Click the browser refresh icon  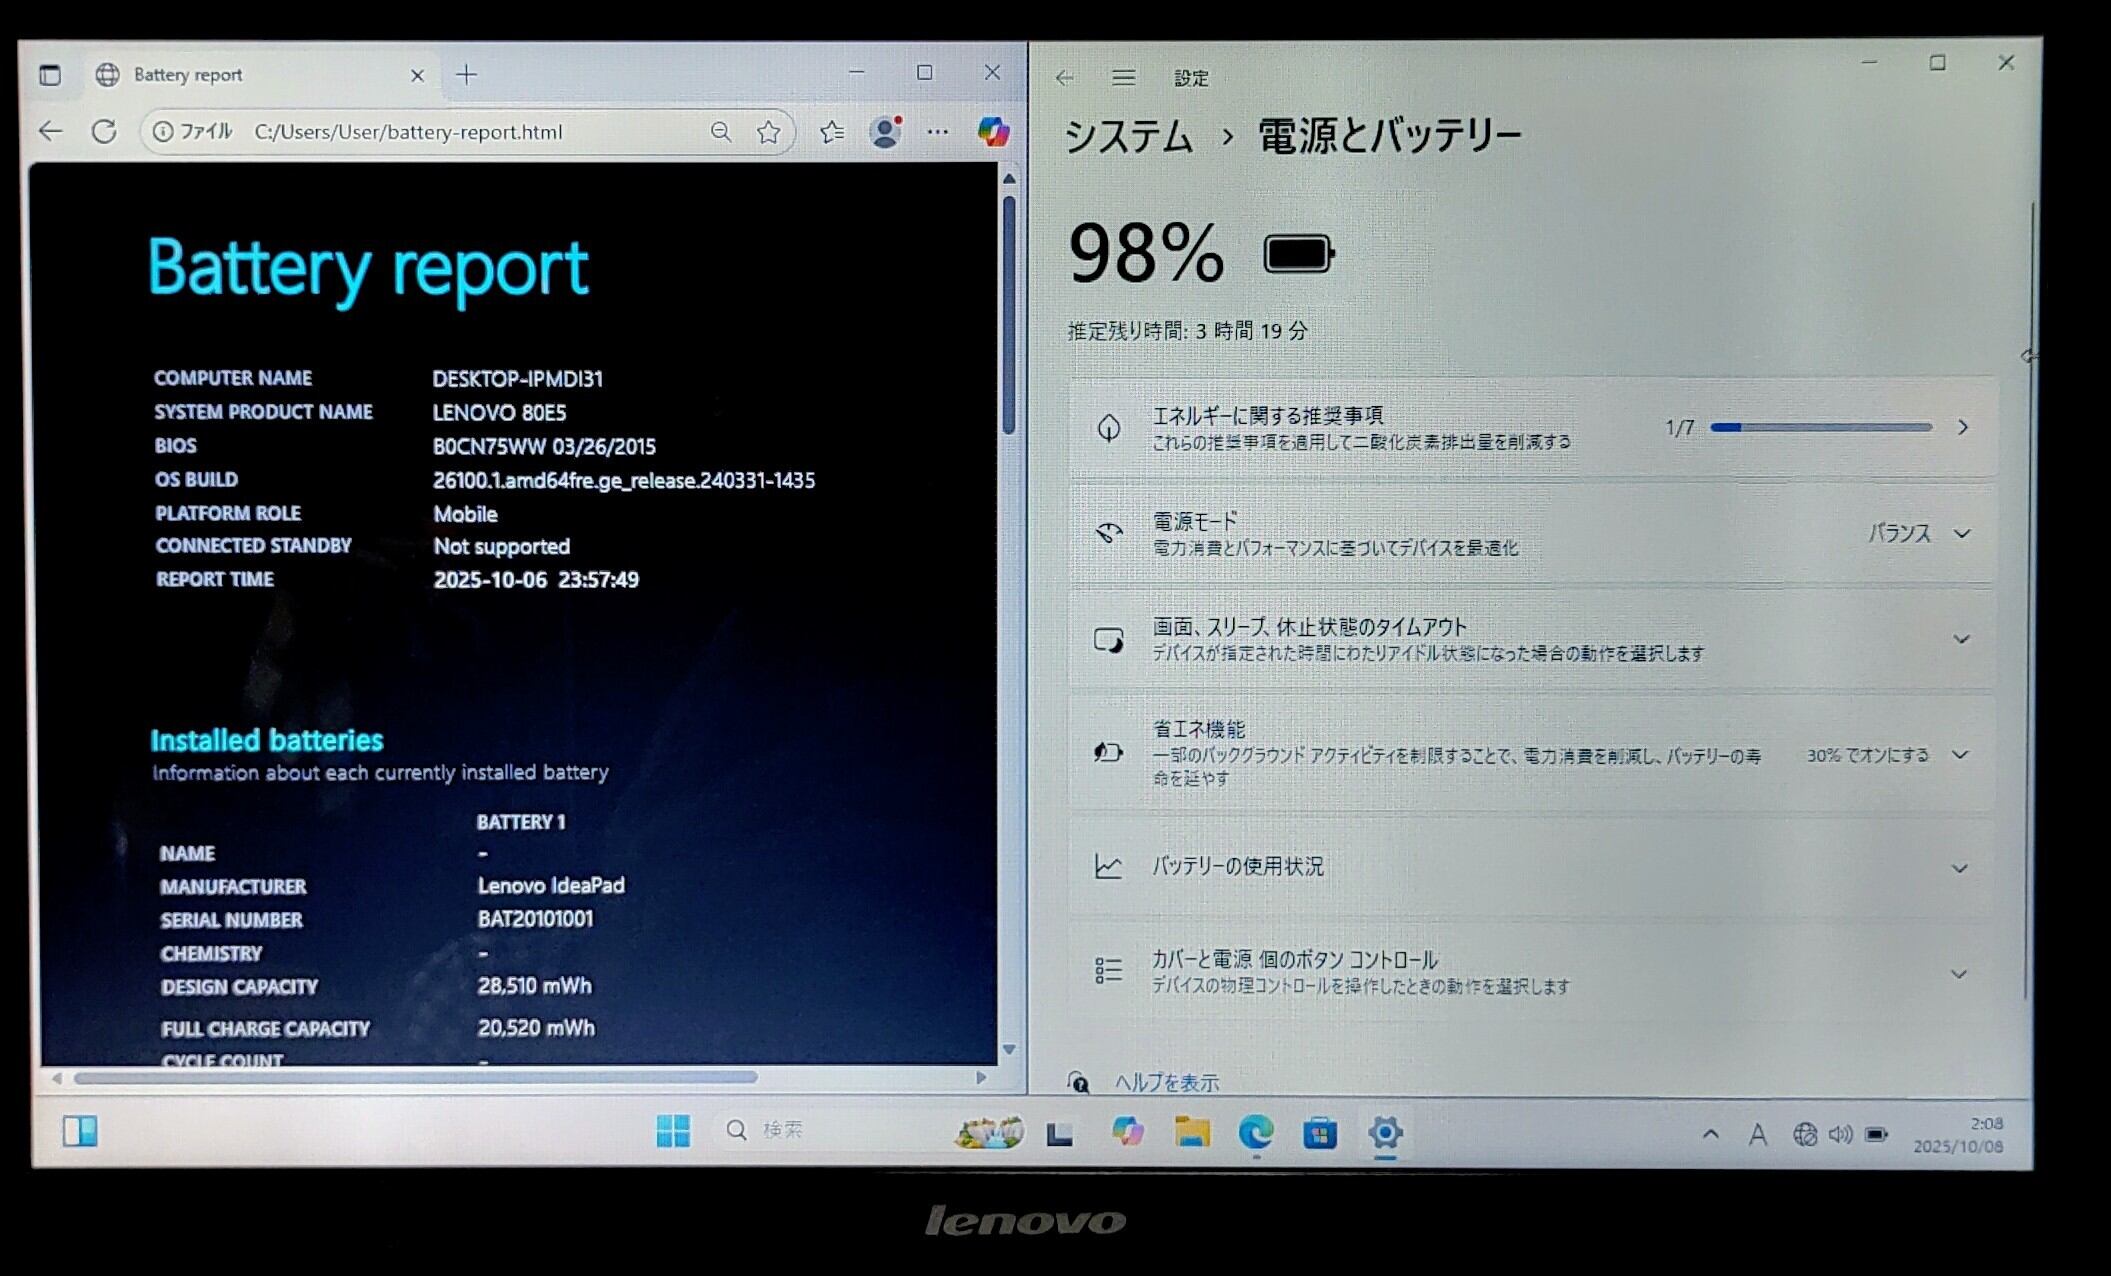coord(104,131)
